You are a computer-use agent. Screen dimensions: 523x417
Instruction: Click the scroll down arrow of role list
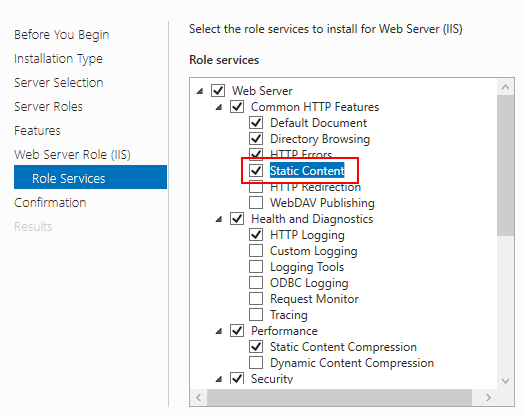tap(505, 381)
